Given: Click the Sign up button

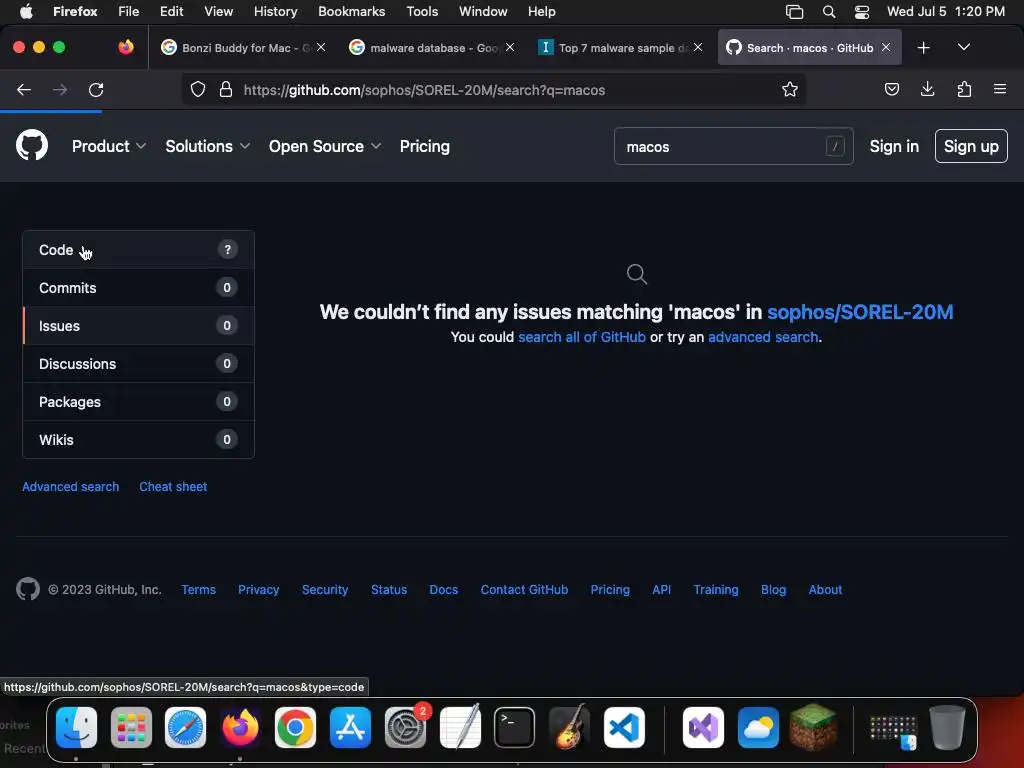Looking at the screenshot, I should (x=971, y=146).
